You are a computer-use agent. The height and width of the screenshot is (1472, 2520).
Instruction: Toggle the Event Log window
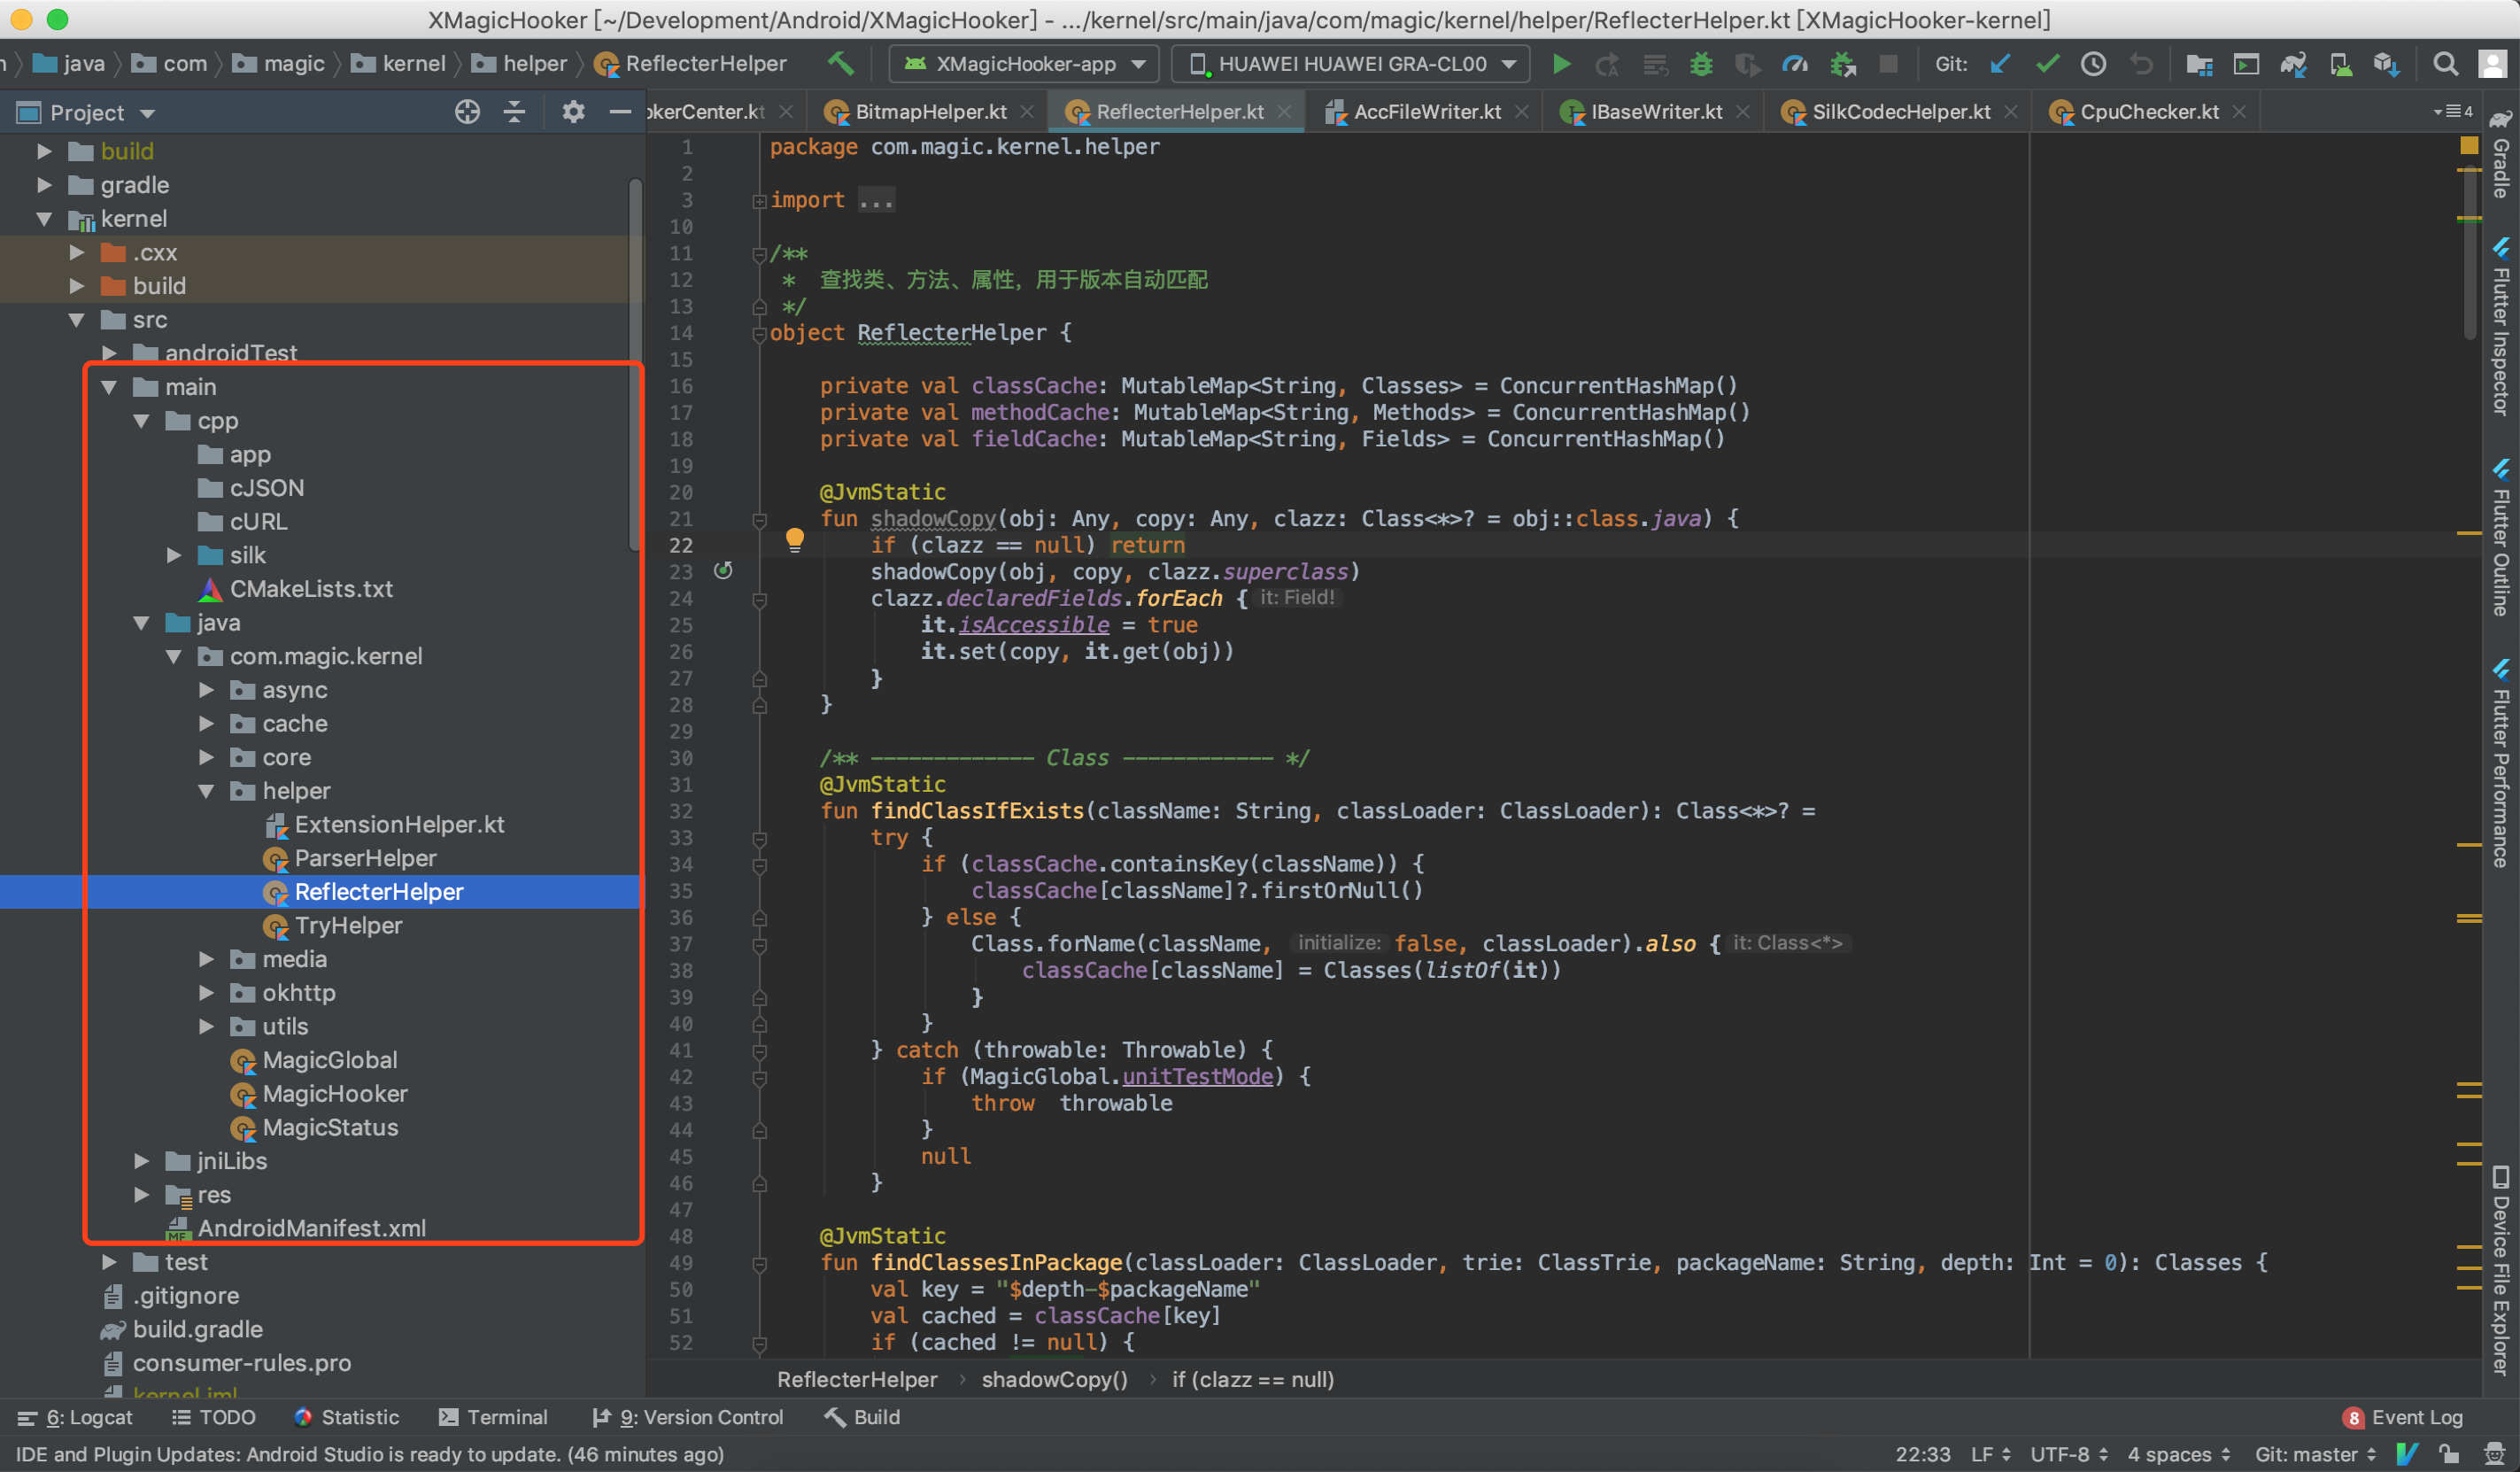(x=2403, y=1417)
